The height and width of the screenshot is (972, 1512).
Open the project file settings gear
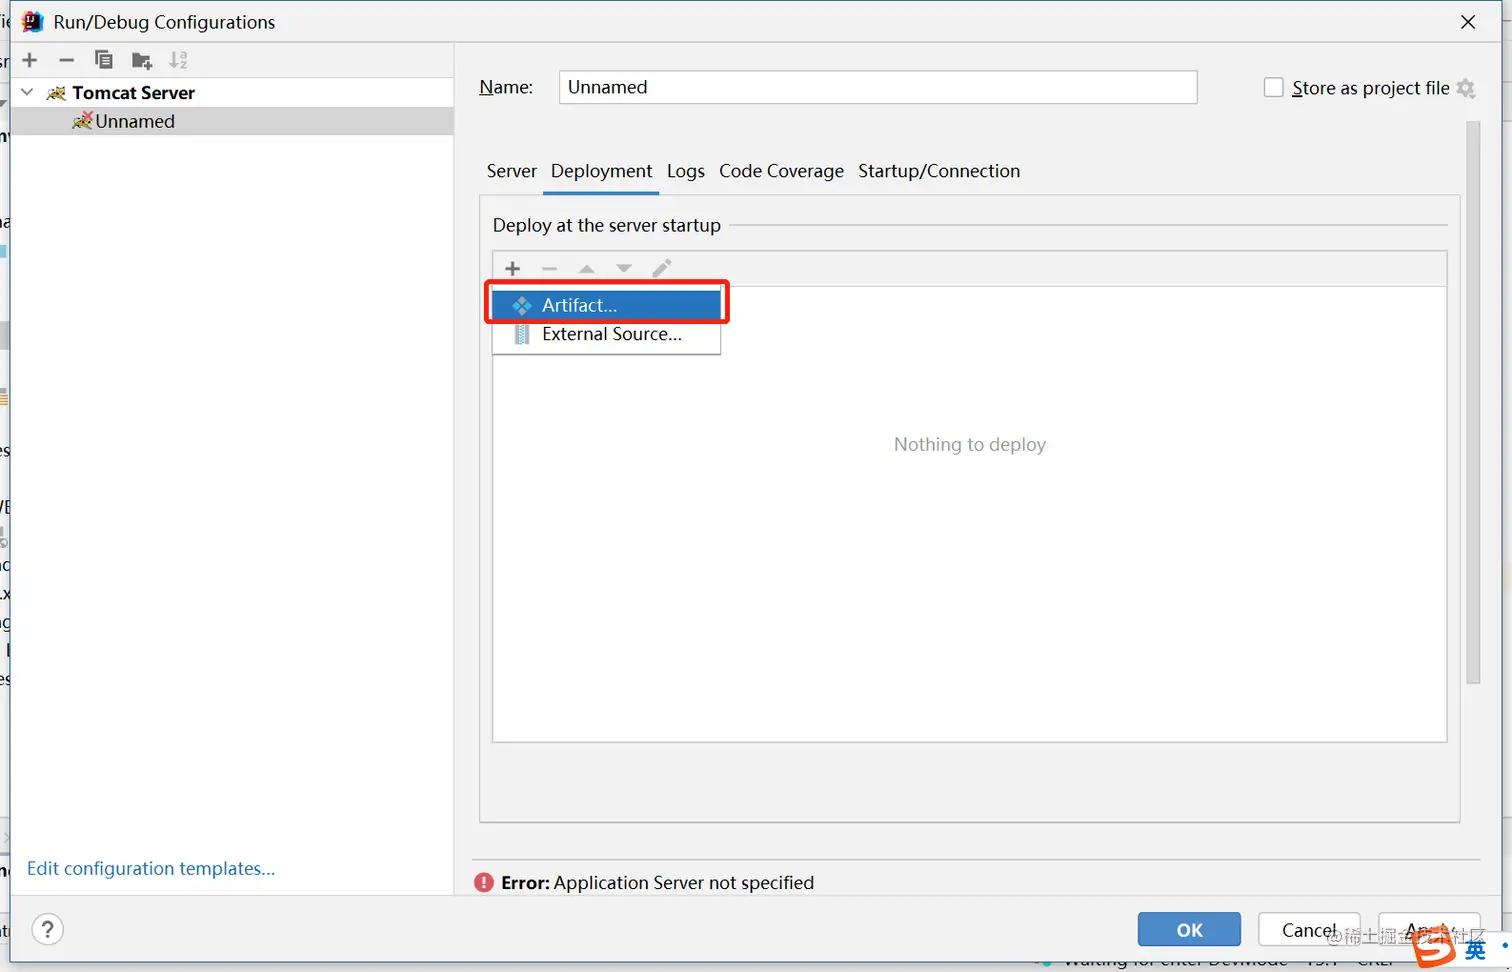pos(1466,88)
